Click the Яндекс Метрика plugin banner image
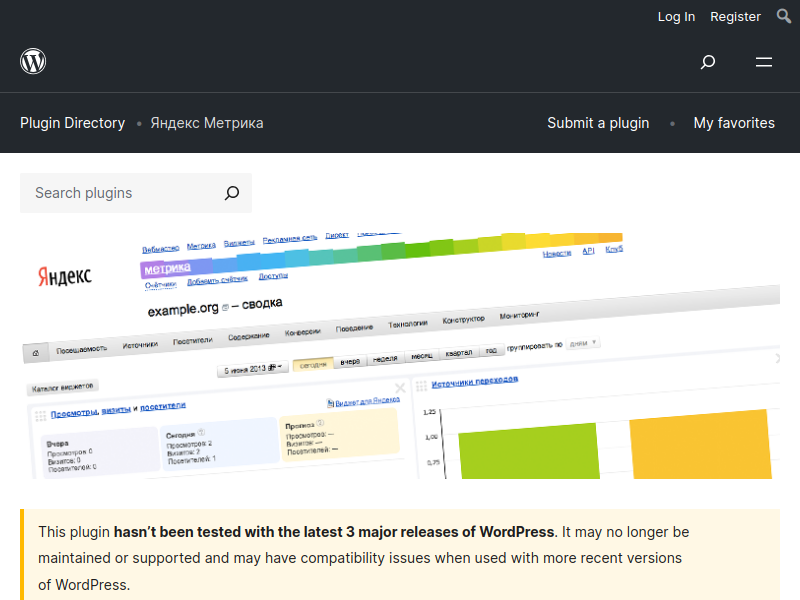The width and height of the screenshot is (800, 600). click(x=400, y=356)
